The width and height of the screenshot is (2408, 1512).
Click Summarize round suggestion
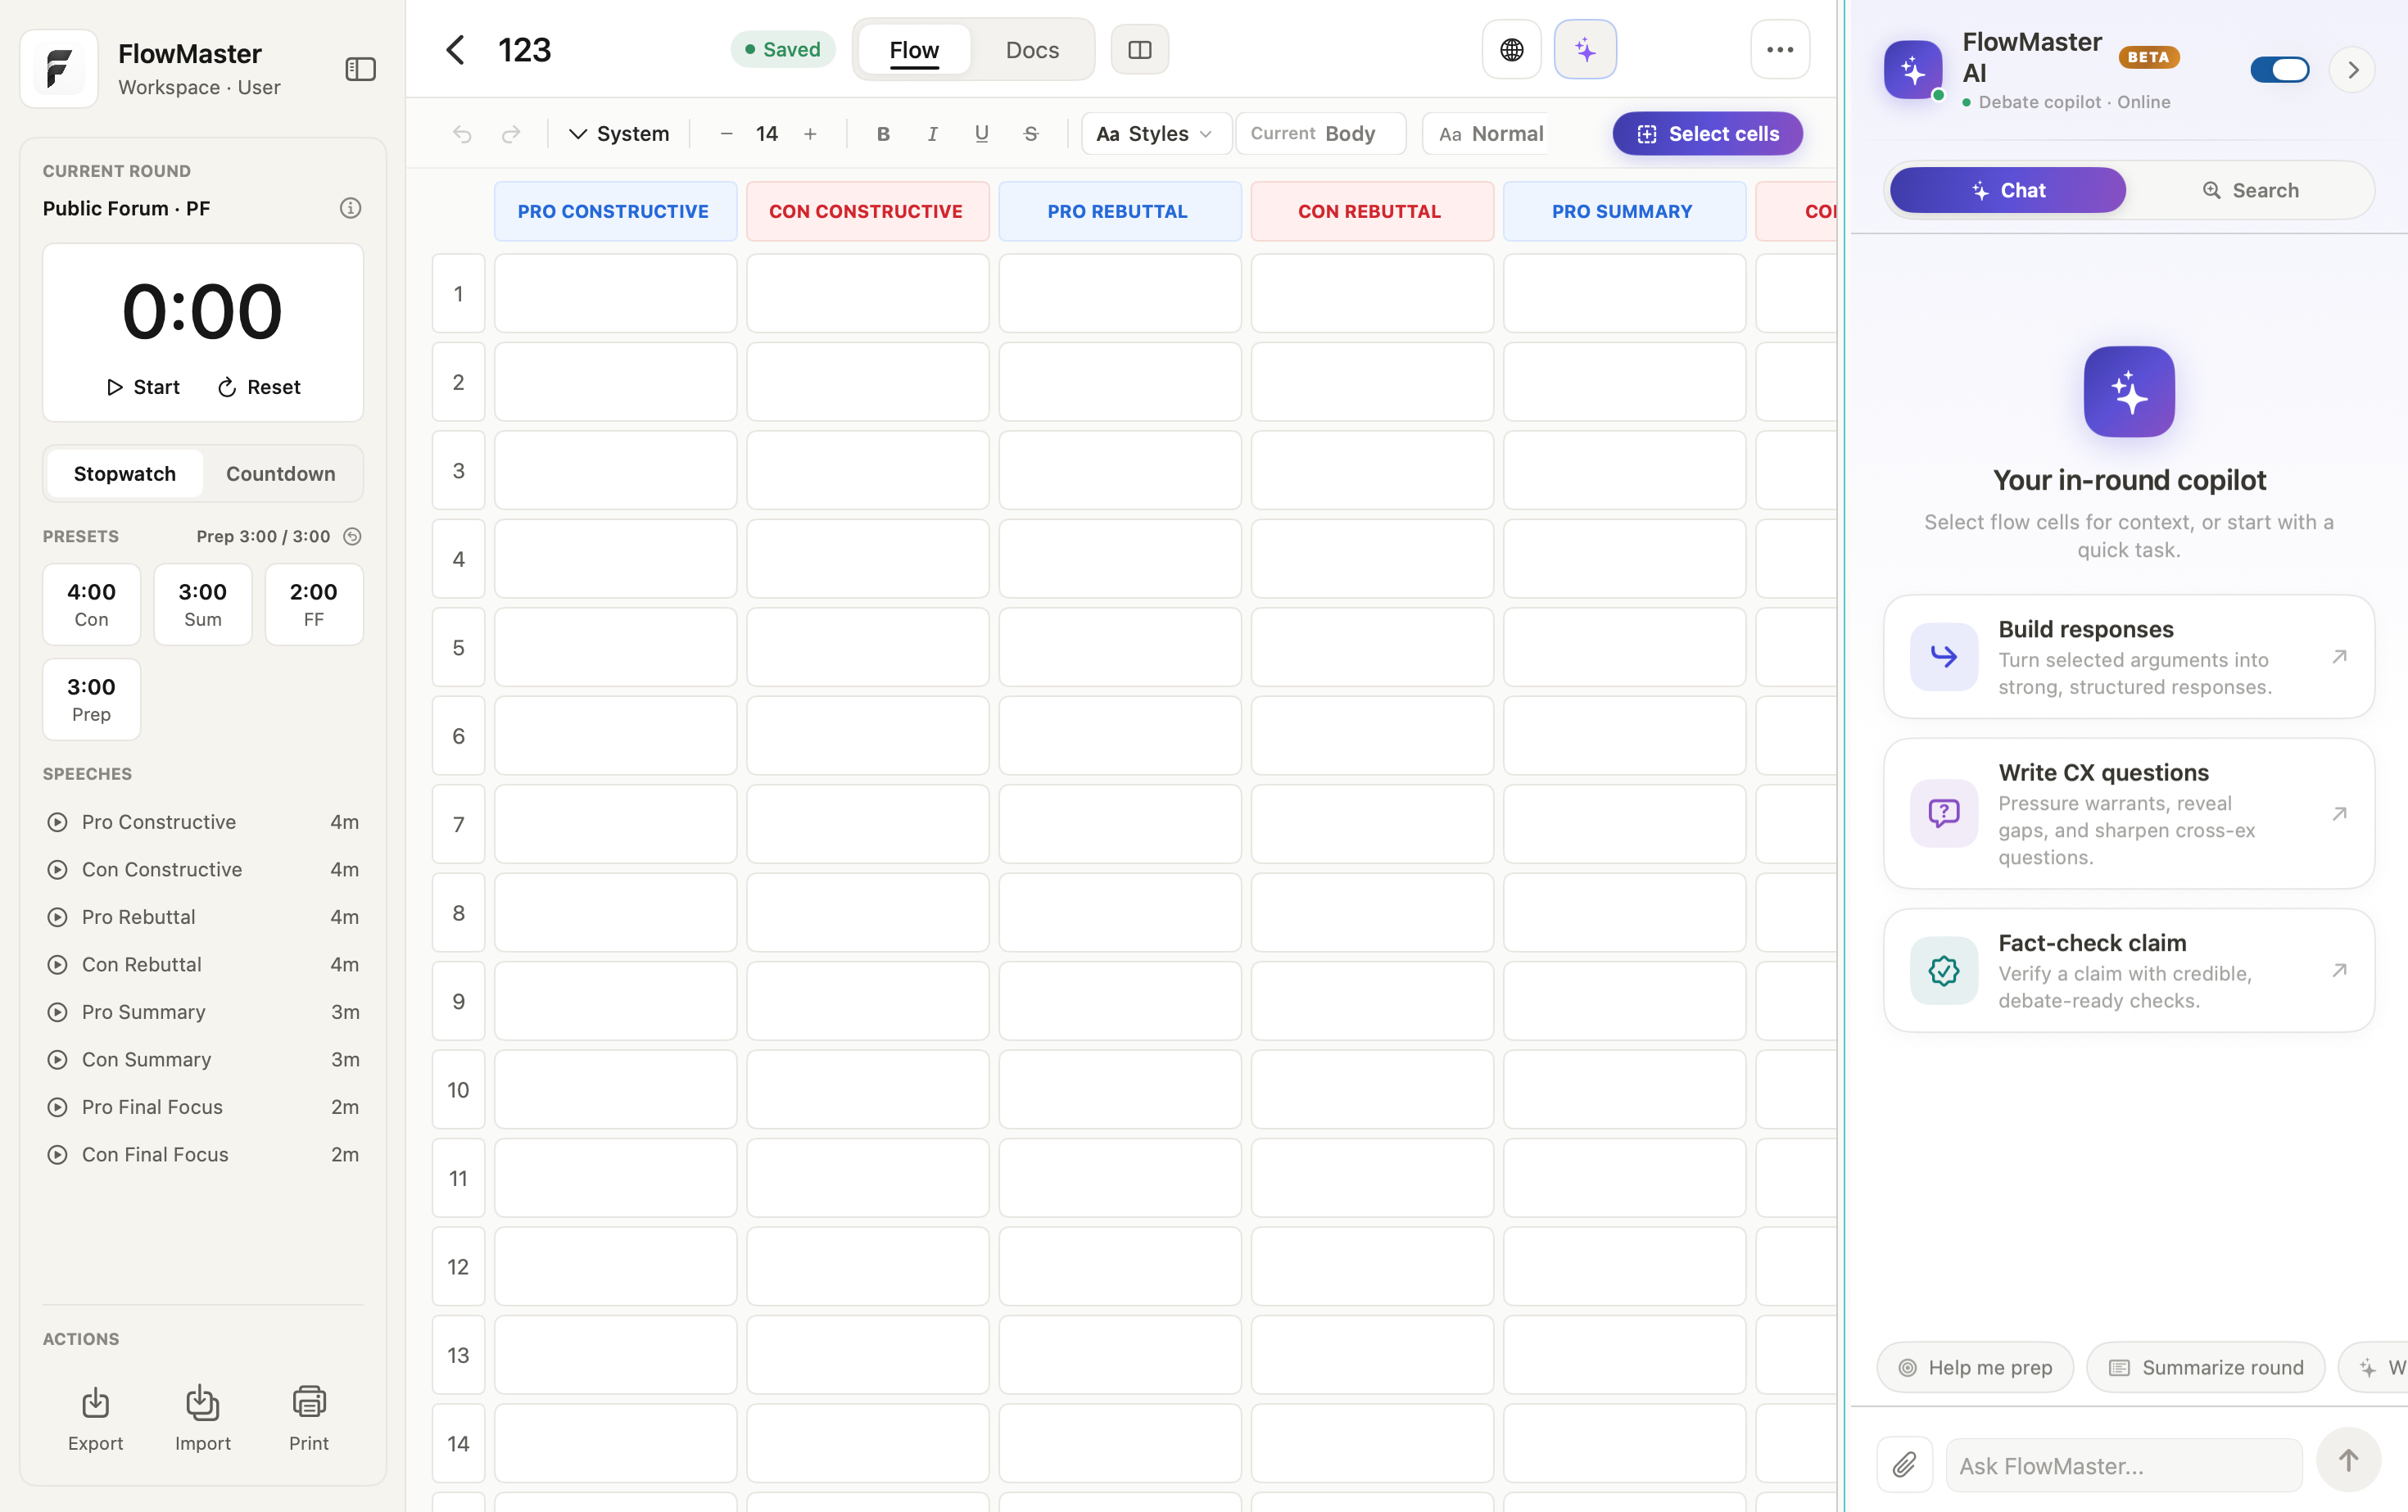coord(2206,1368)
